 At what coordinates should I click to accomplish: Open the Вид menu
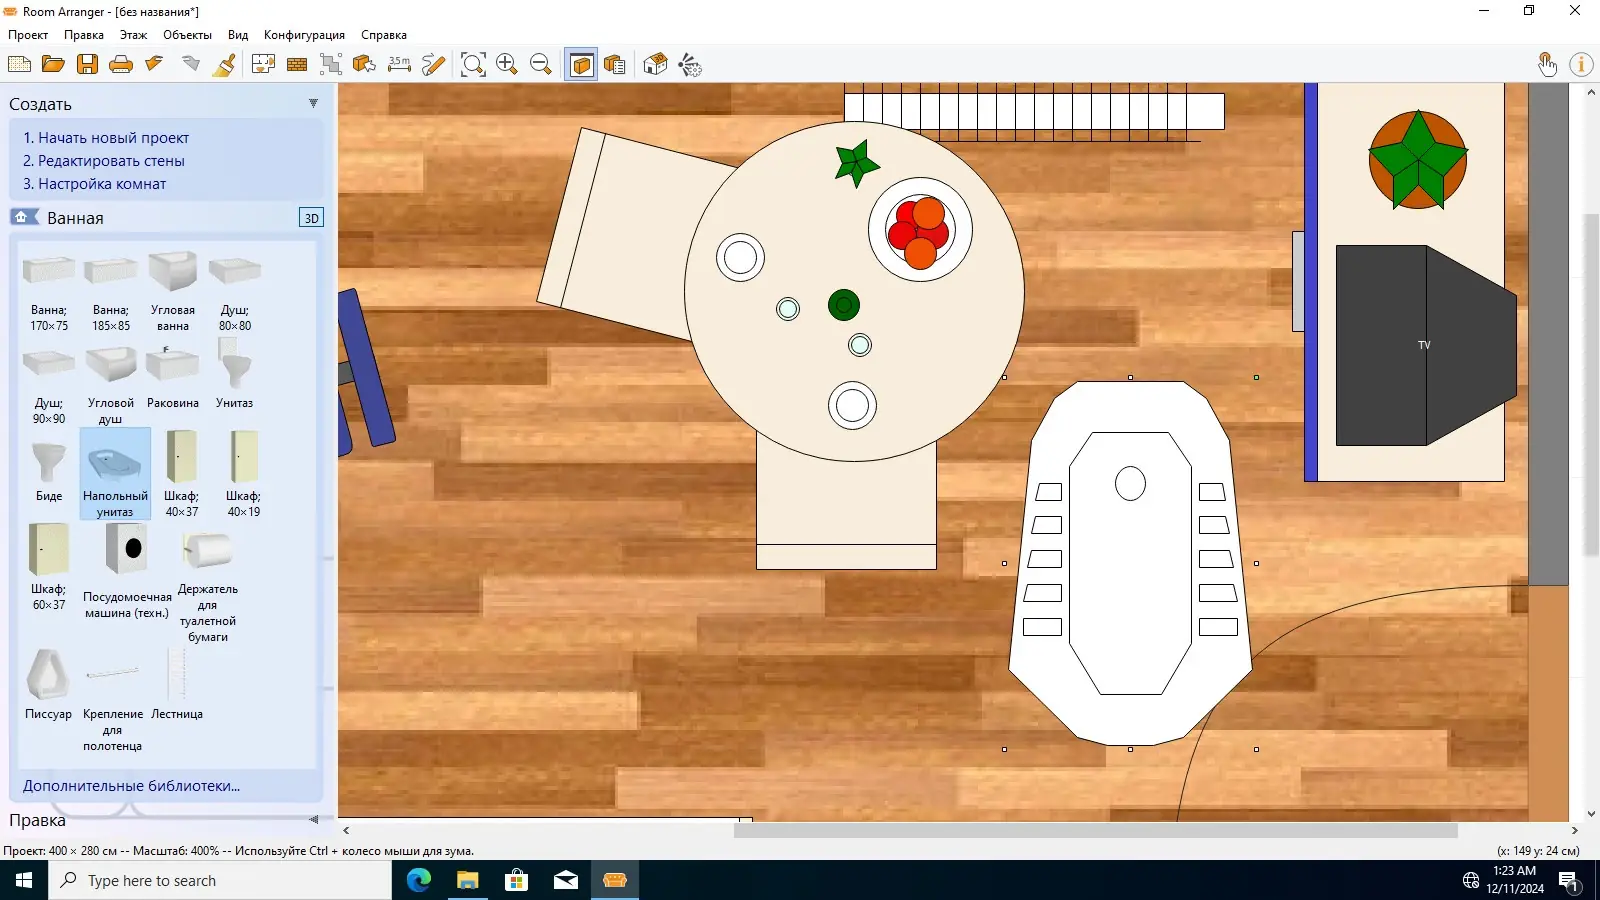[x=238, y=35]
